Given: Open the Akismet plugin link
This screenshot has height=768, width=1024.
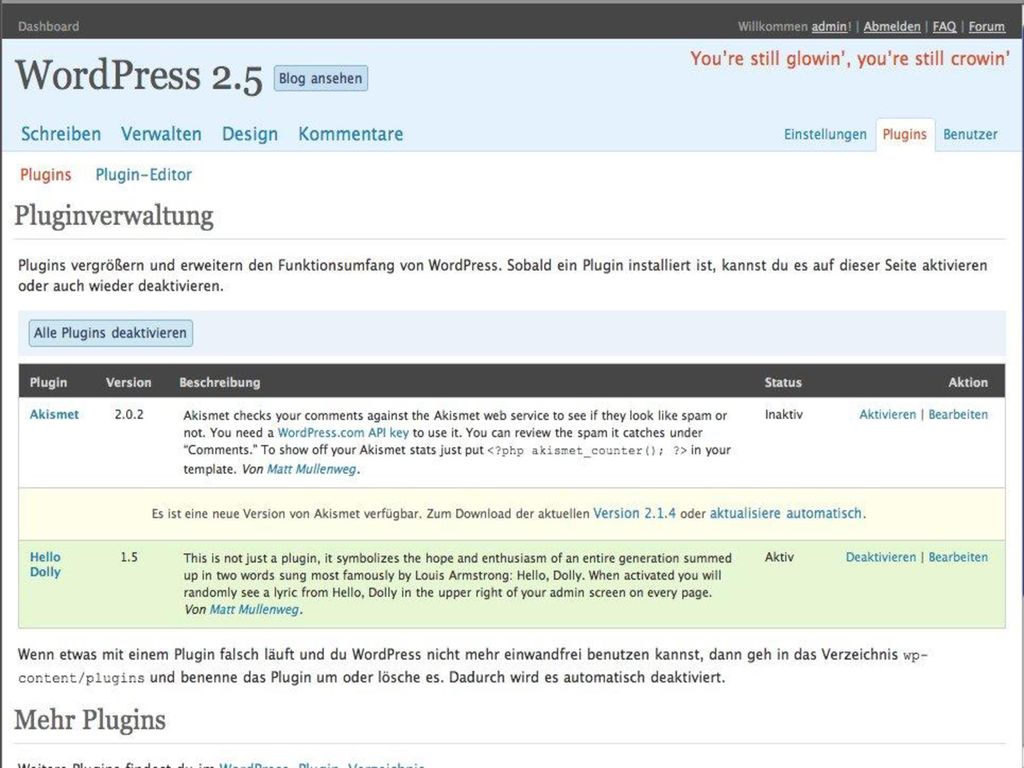Looking at the screenshot, I should [x=54, y=415].
